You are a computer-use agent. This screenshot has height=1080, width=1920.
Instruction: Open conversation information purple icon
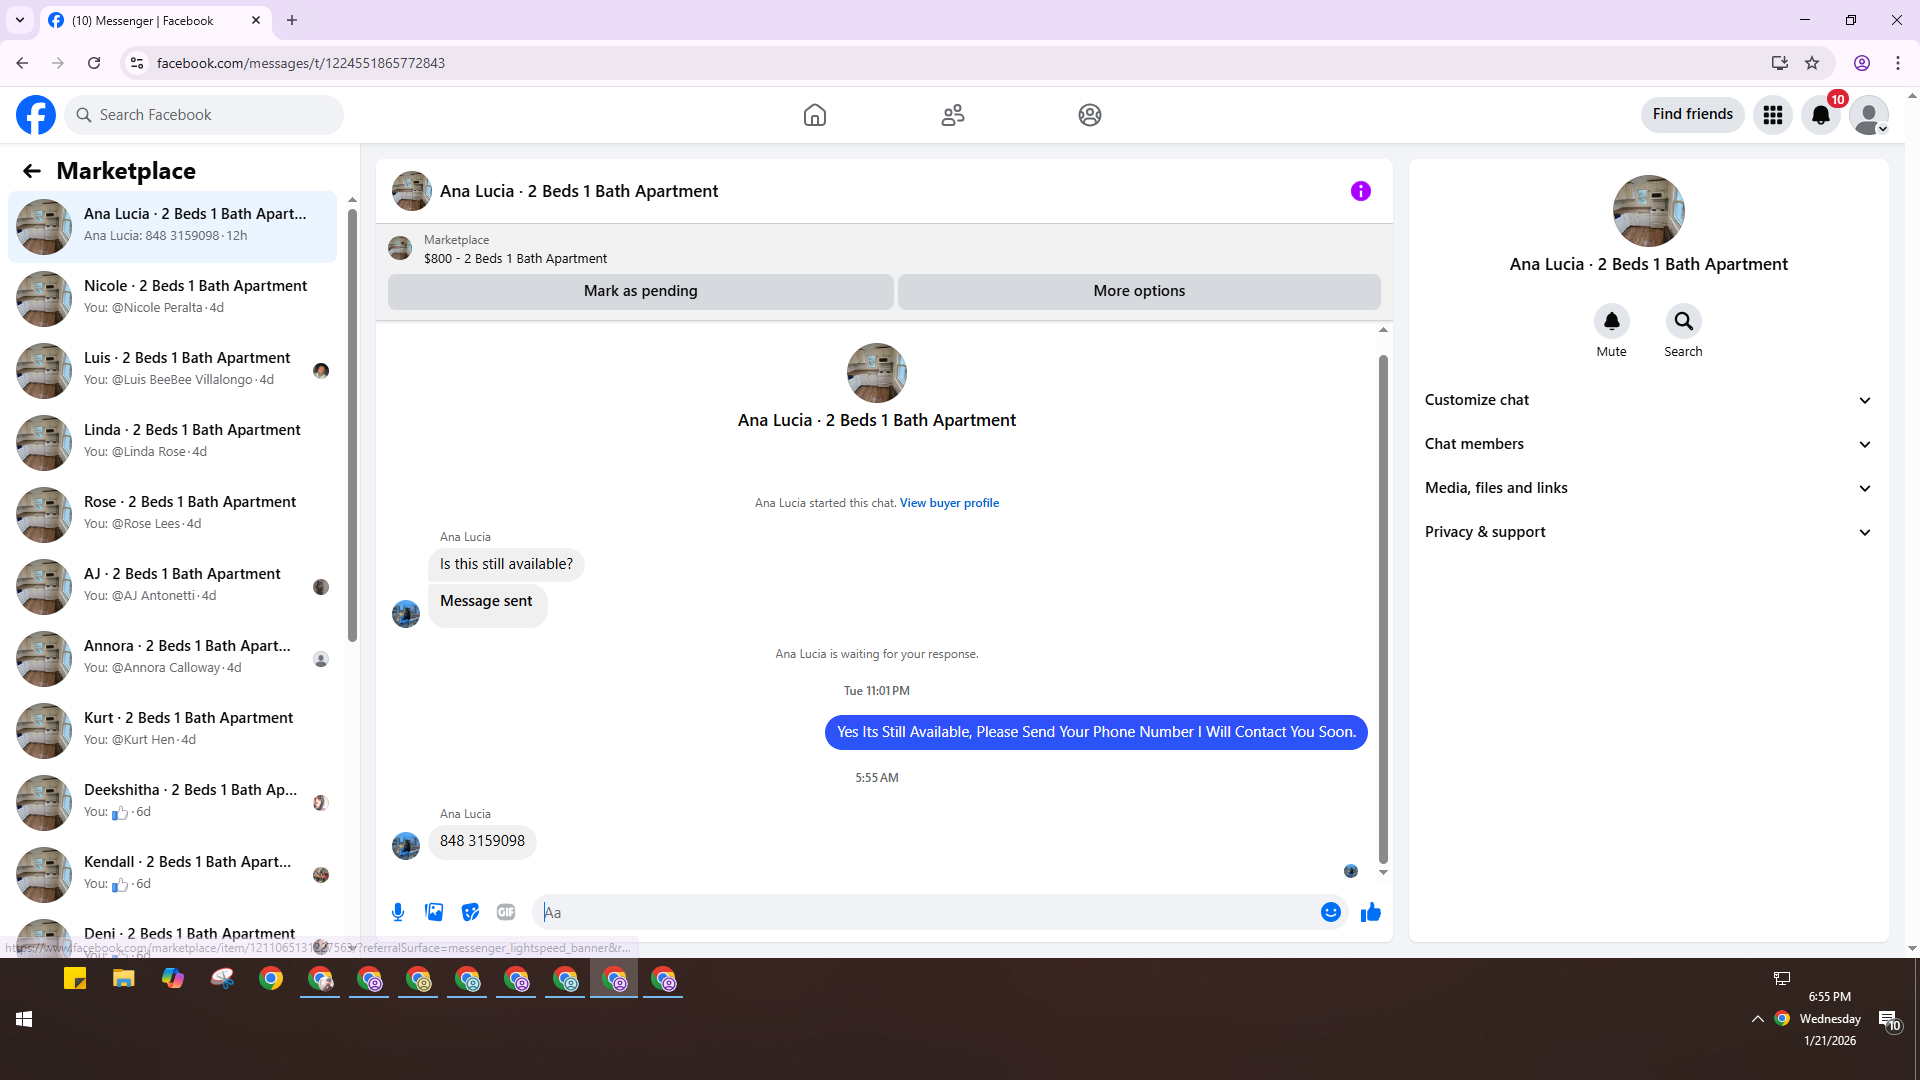(1360, 191)
